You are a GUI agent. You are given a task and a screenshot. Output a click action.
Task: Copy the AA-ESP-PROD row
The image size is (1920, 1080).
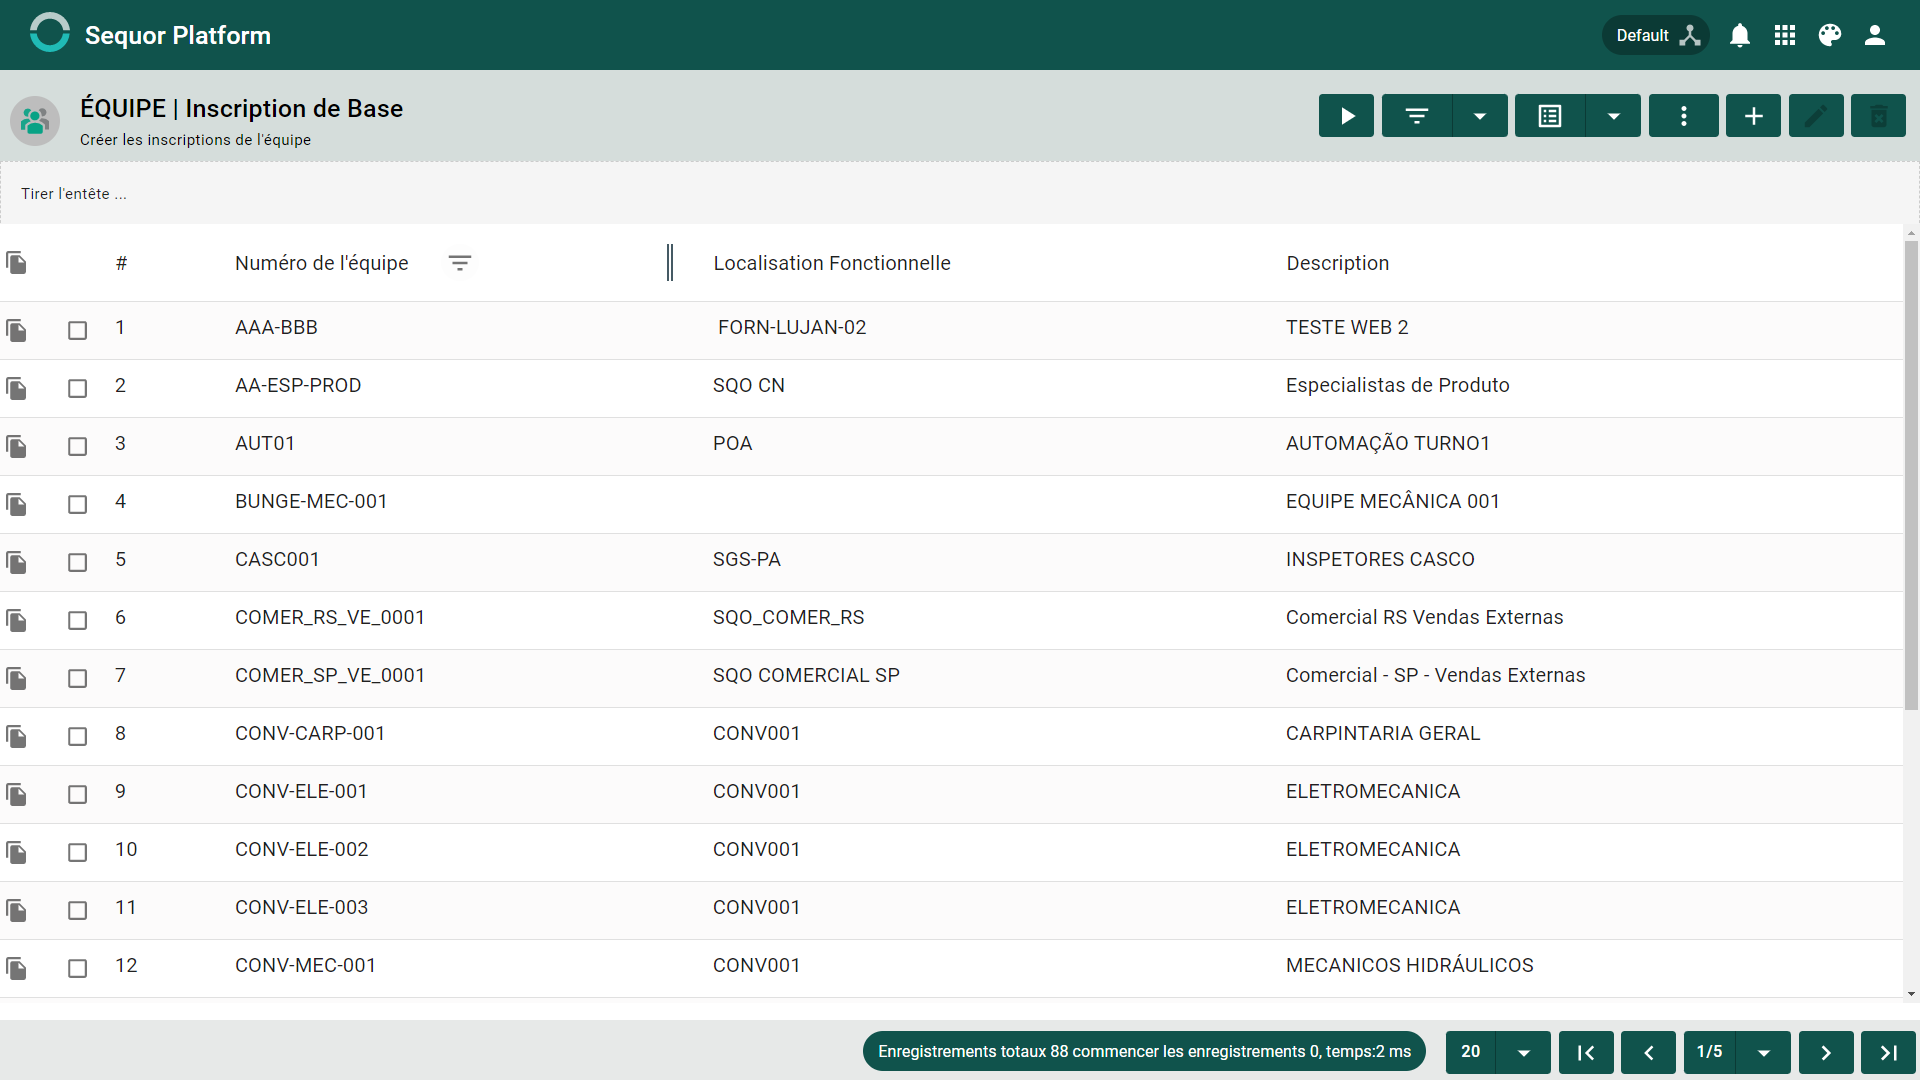(x=16, y=388)
